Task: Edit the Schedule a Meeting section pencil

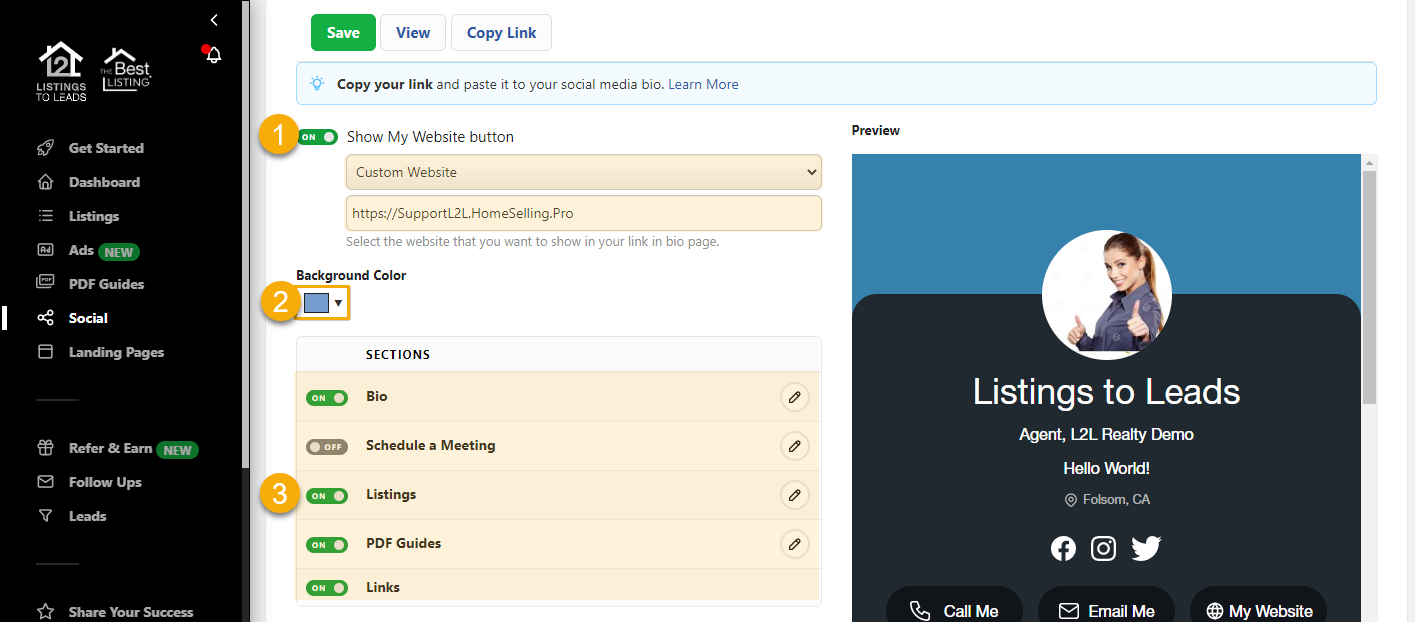Action: point(794,446)
